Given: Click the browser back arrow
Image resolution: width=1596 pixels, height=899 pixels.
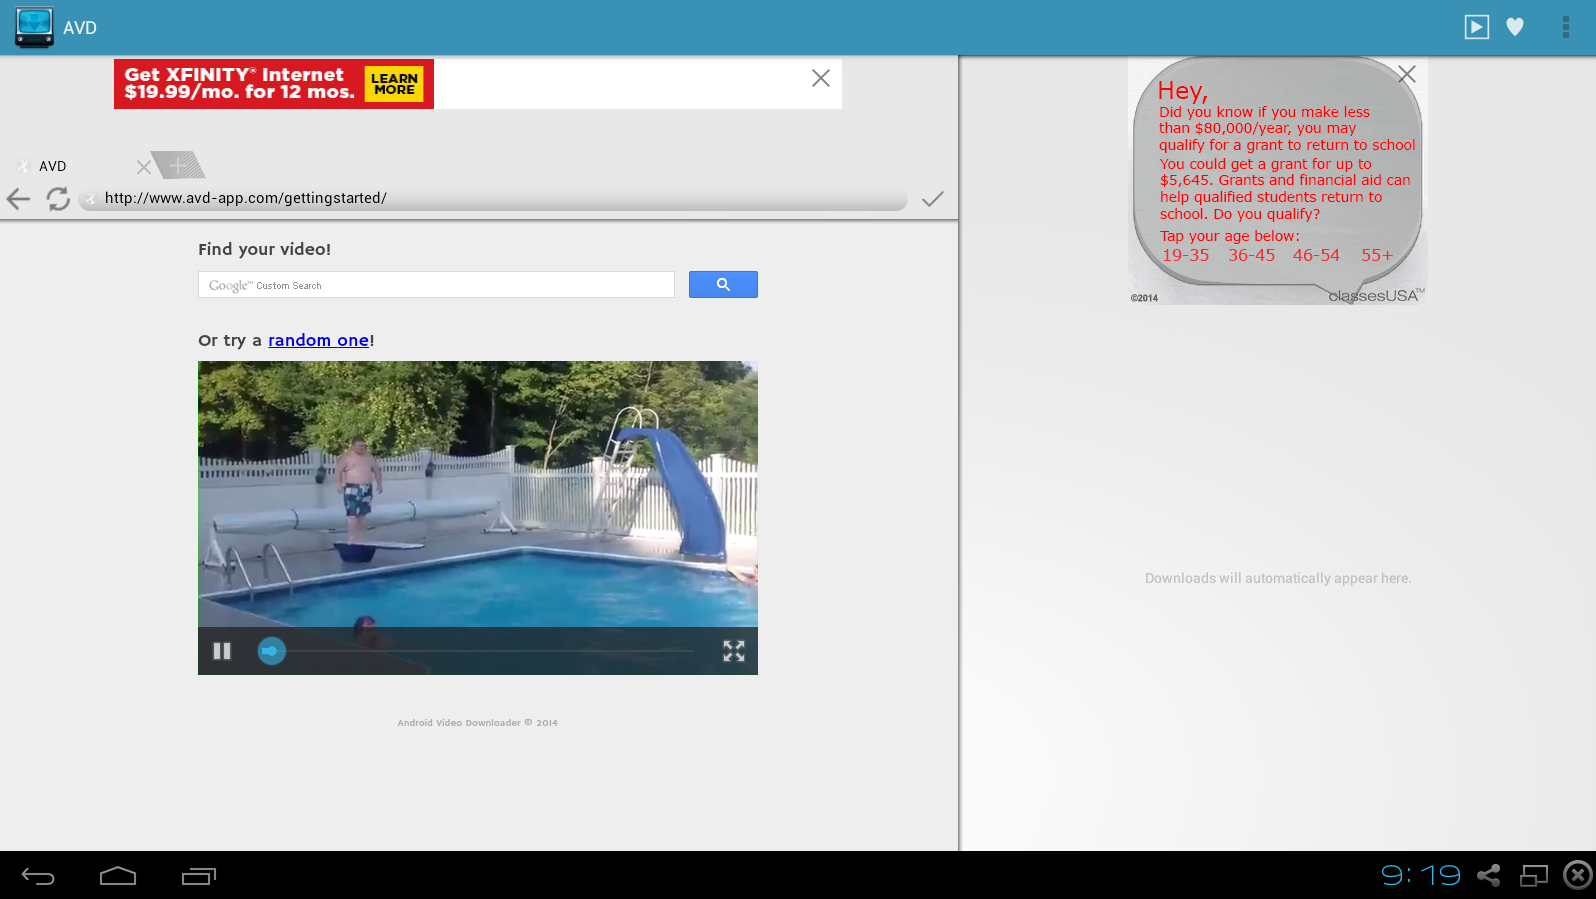Looking at the screenshot, I should 18,199.
